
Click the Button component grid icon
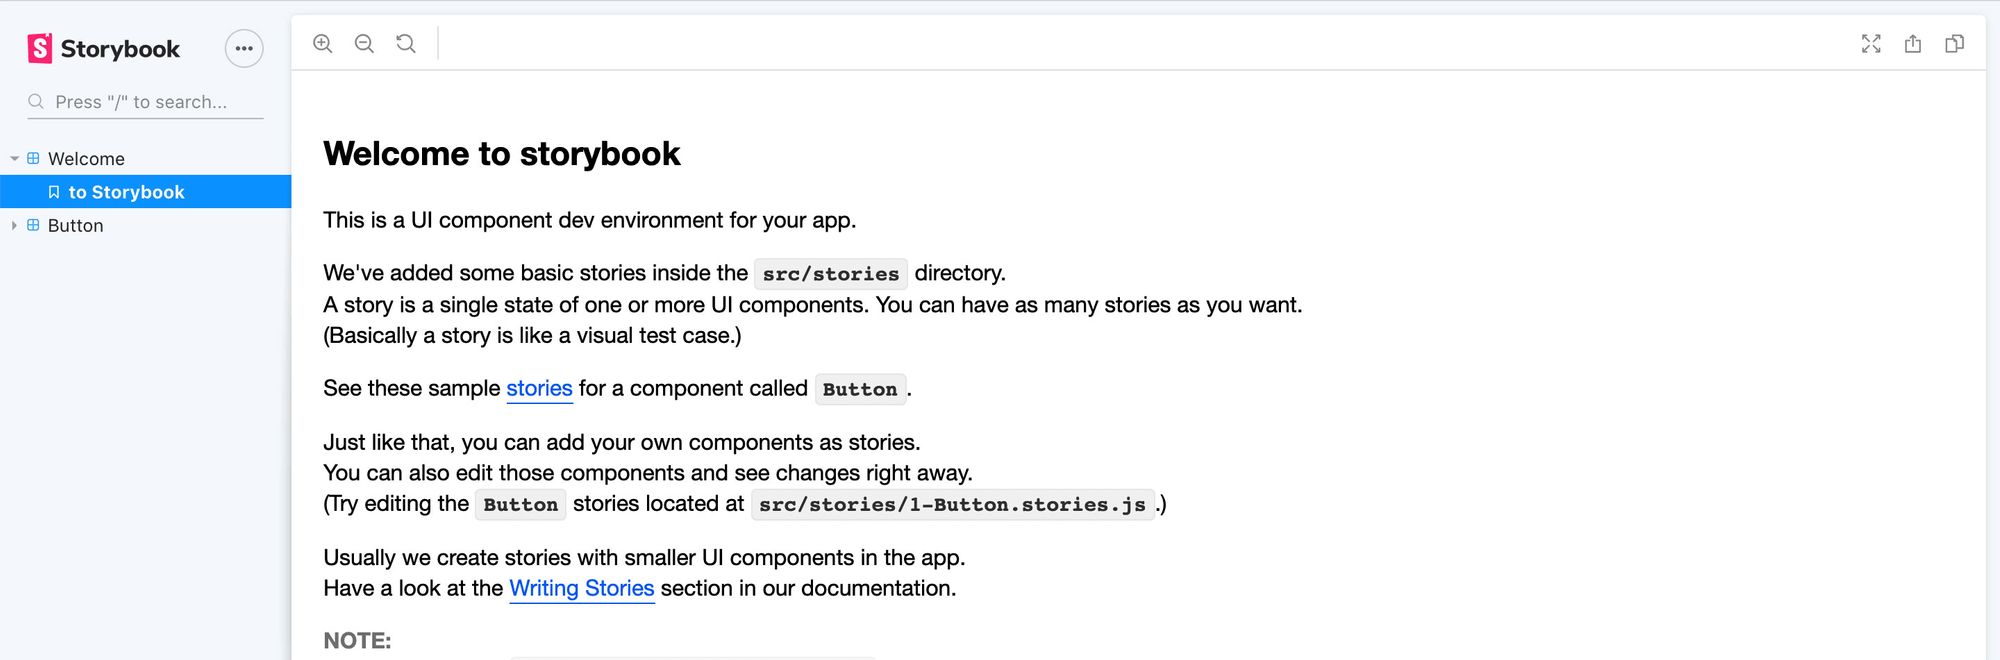point(33,226)
